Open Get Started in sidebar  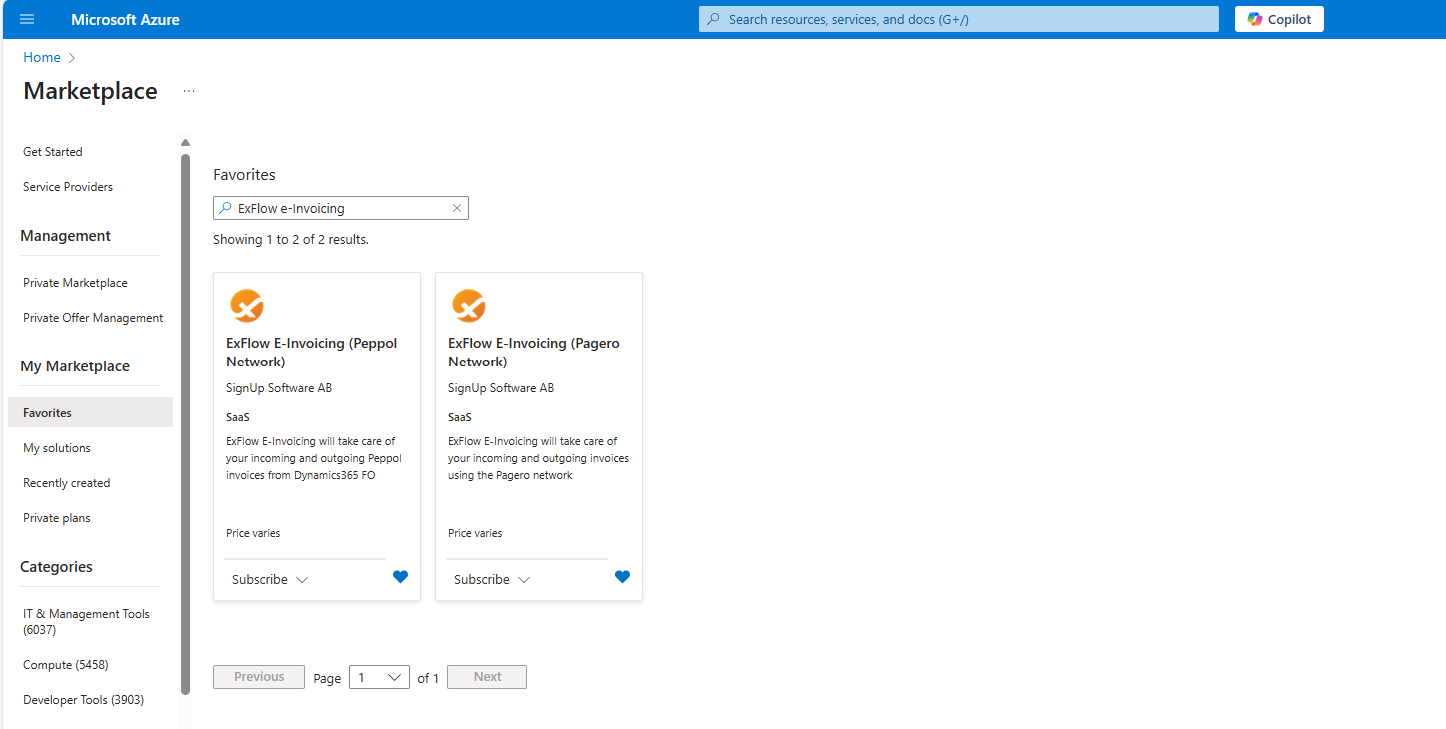[x=53, y=152]
